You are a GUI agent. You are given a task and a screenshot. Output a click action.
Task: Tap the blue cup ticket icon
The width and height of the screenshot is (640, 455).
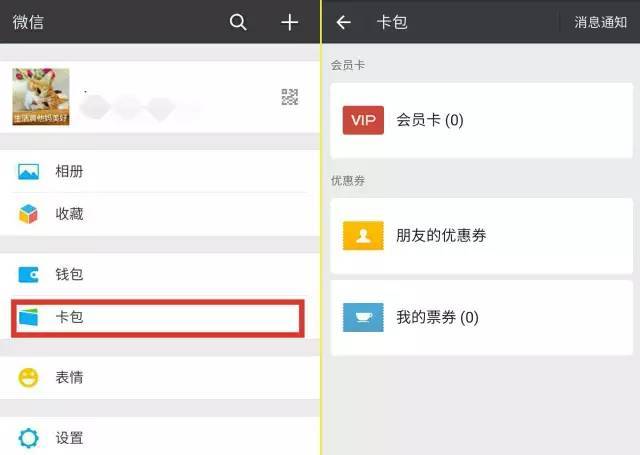click(x=363, y=317)
